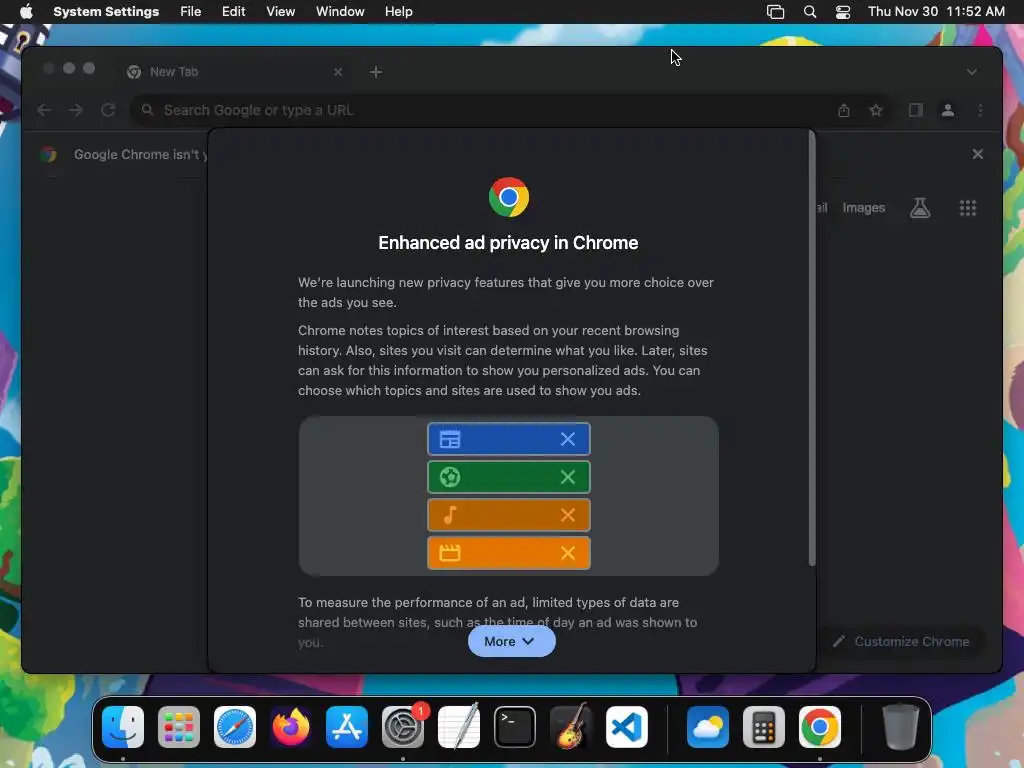
Task: Open App Store from the dock
Action: click(347, 726)
